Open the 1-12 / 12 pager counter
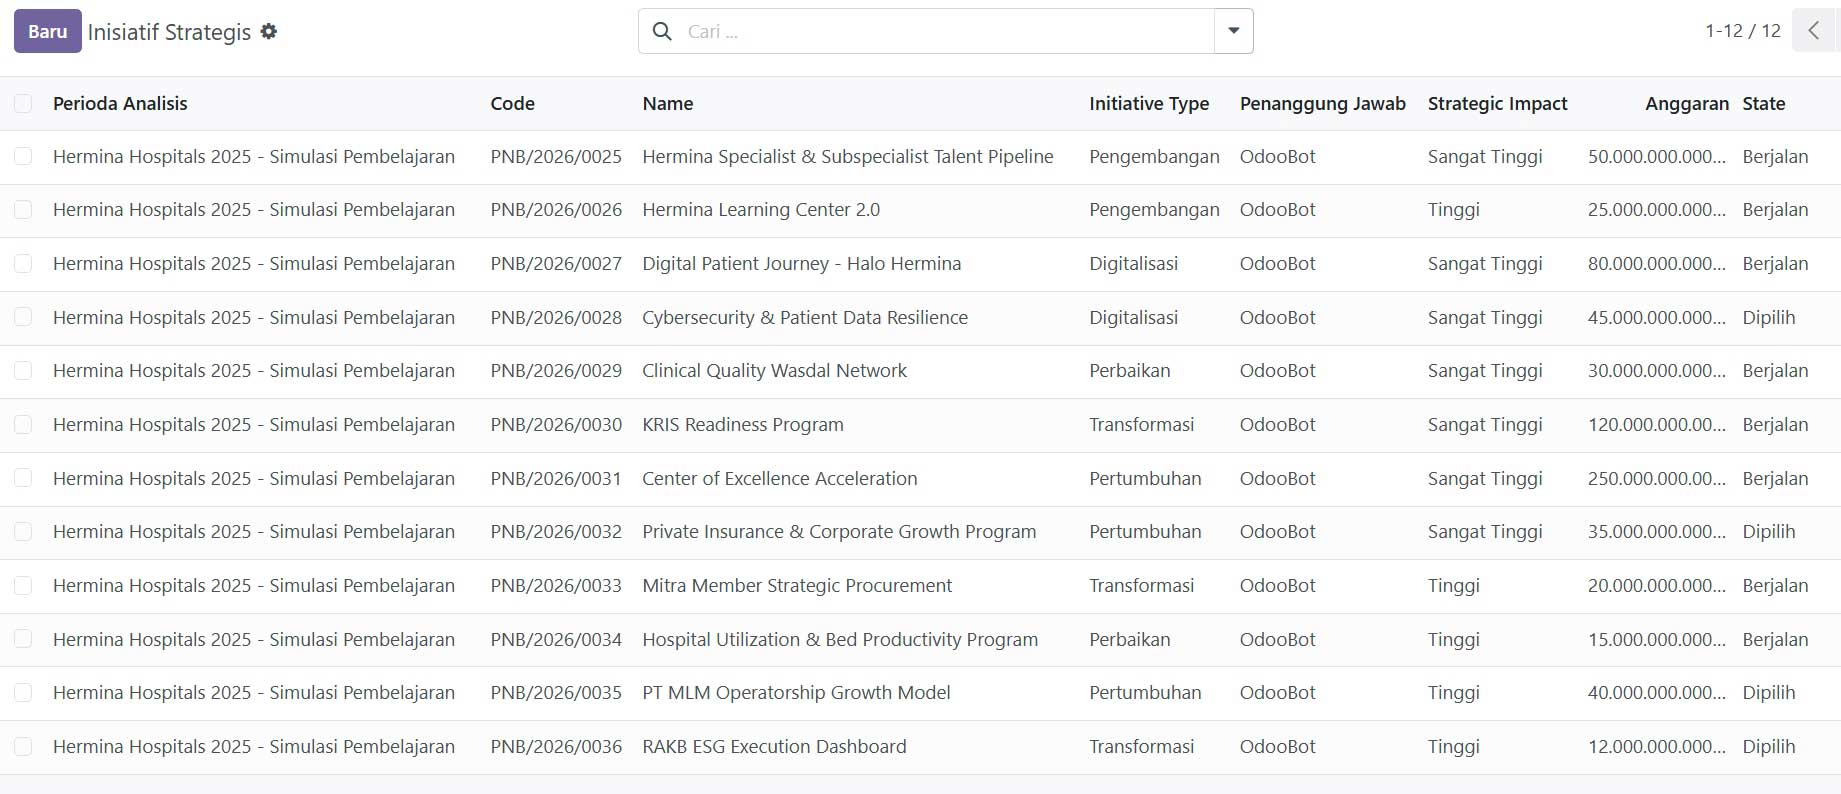This screenshot has width=1841, height=794. [x=1742, y=31]
